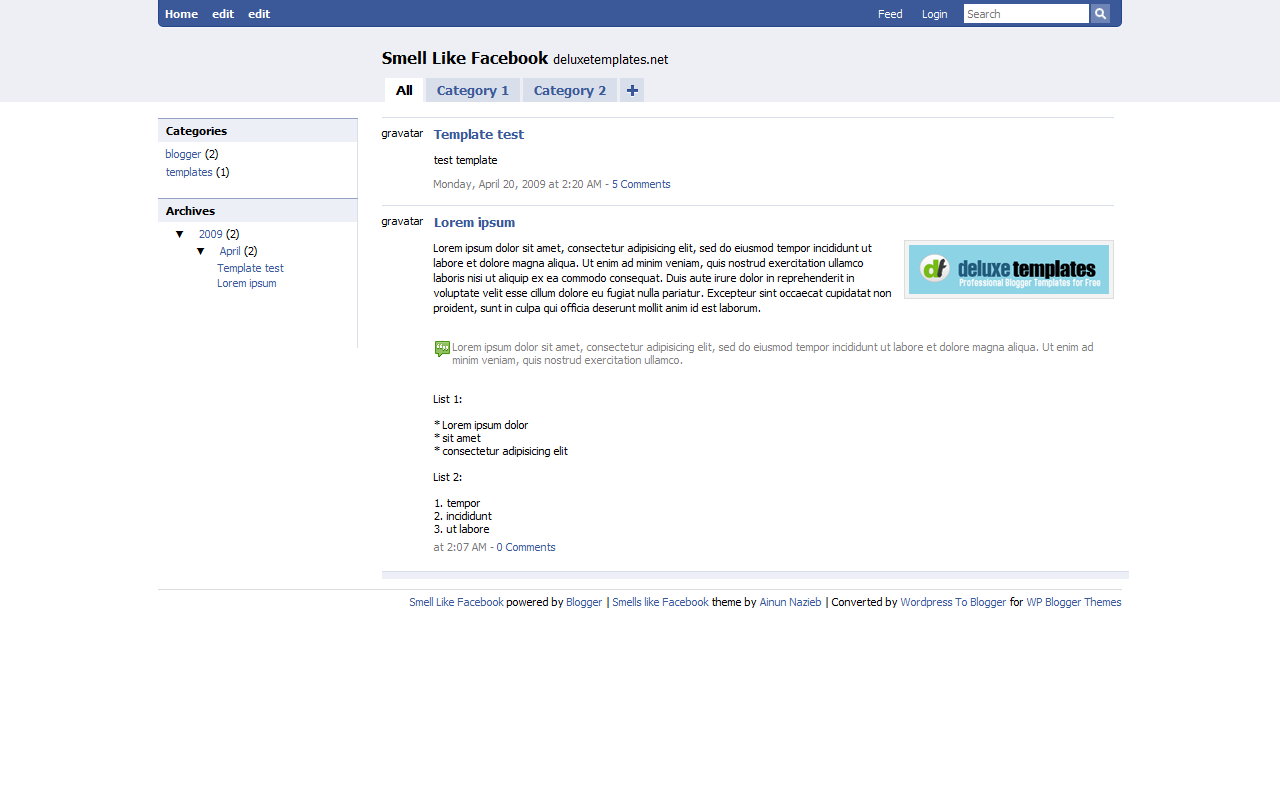Screen dimensions: 1280x794
Task: Click the deluxetemplates.net subtitle text
Action: (x=610, y=60)
